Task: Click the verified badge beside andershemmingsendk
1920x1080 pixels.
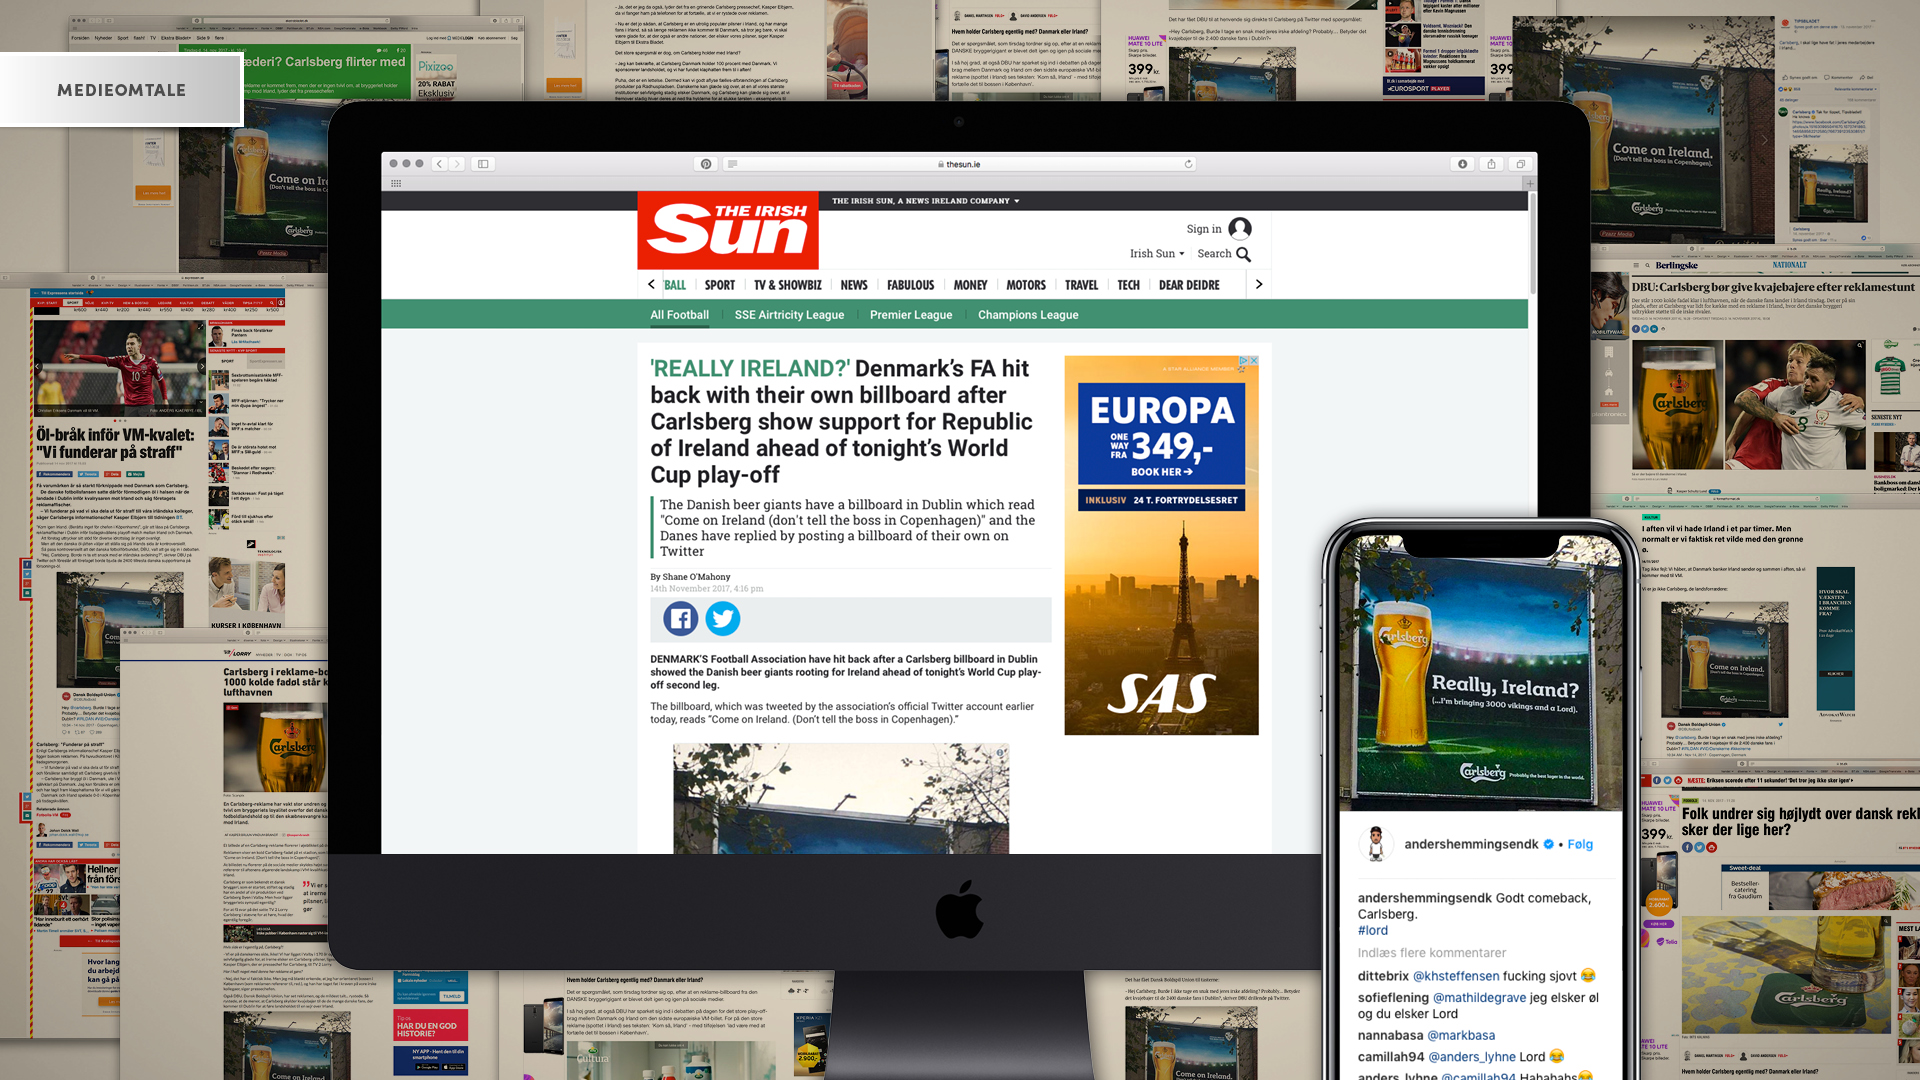Action: click(x=1549, y=845)
